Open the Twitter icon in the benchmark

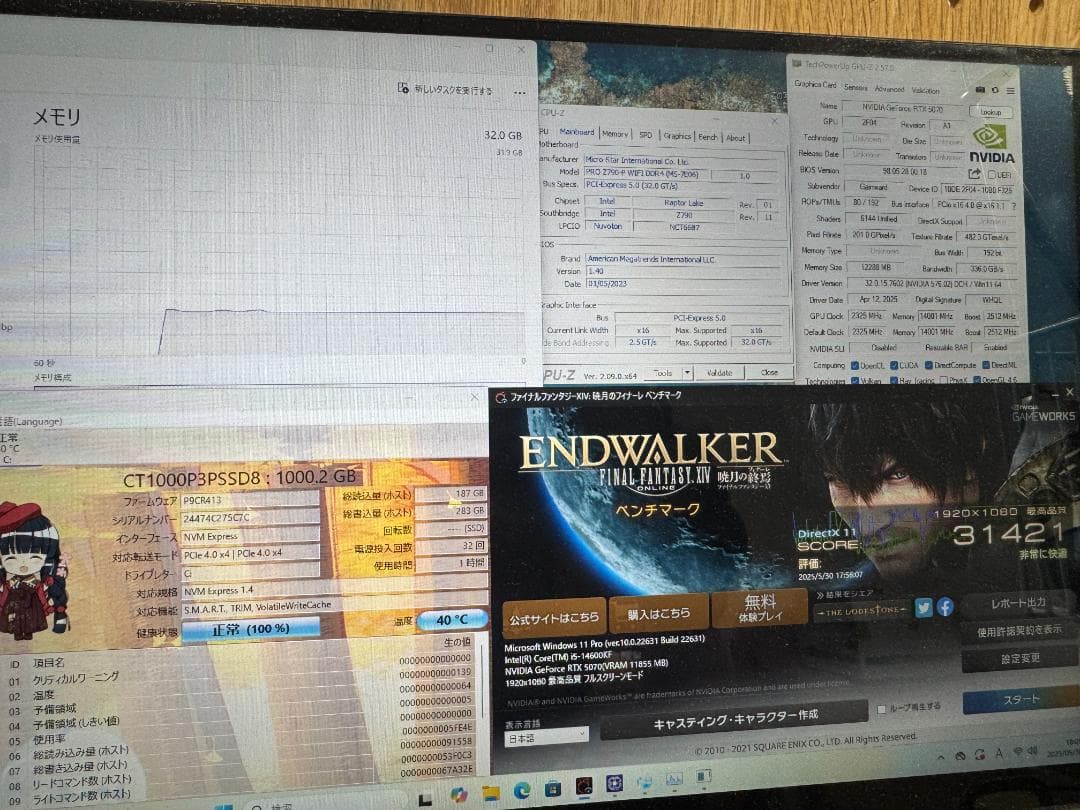pyautogui.click(x=923, y=607)
